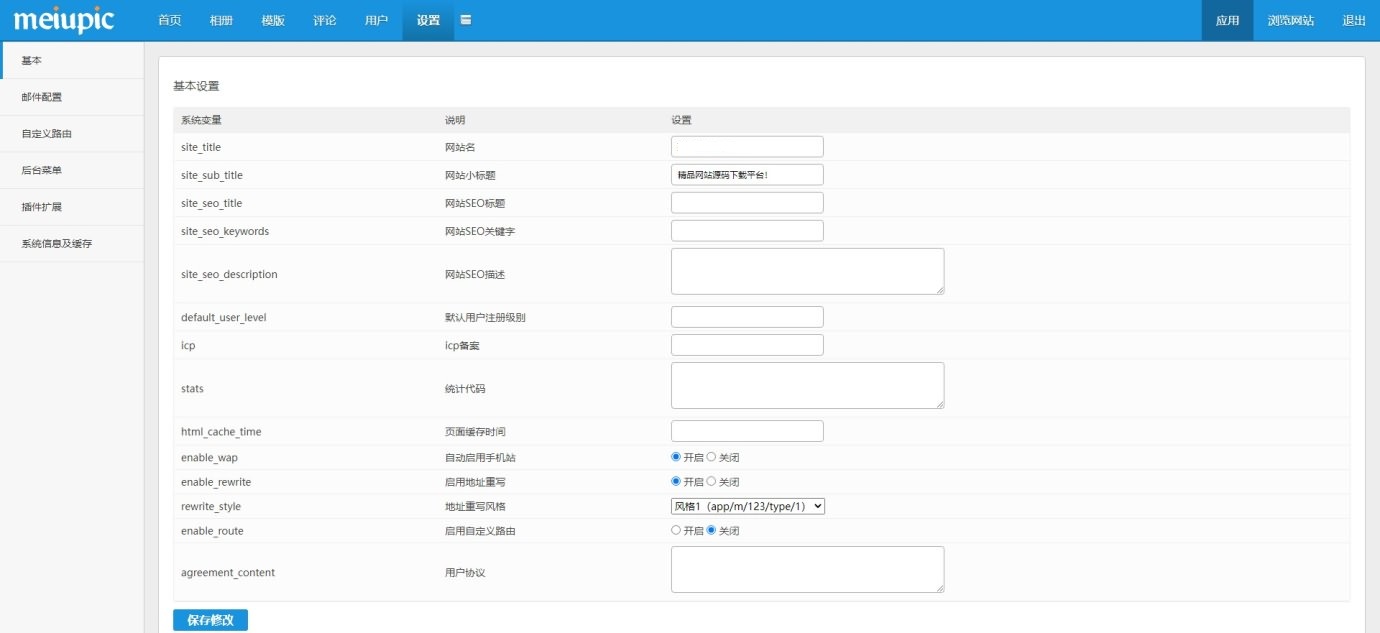Focus the site_seo_title input field
1380x633 pixels.
point(747,203)
